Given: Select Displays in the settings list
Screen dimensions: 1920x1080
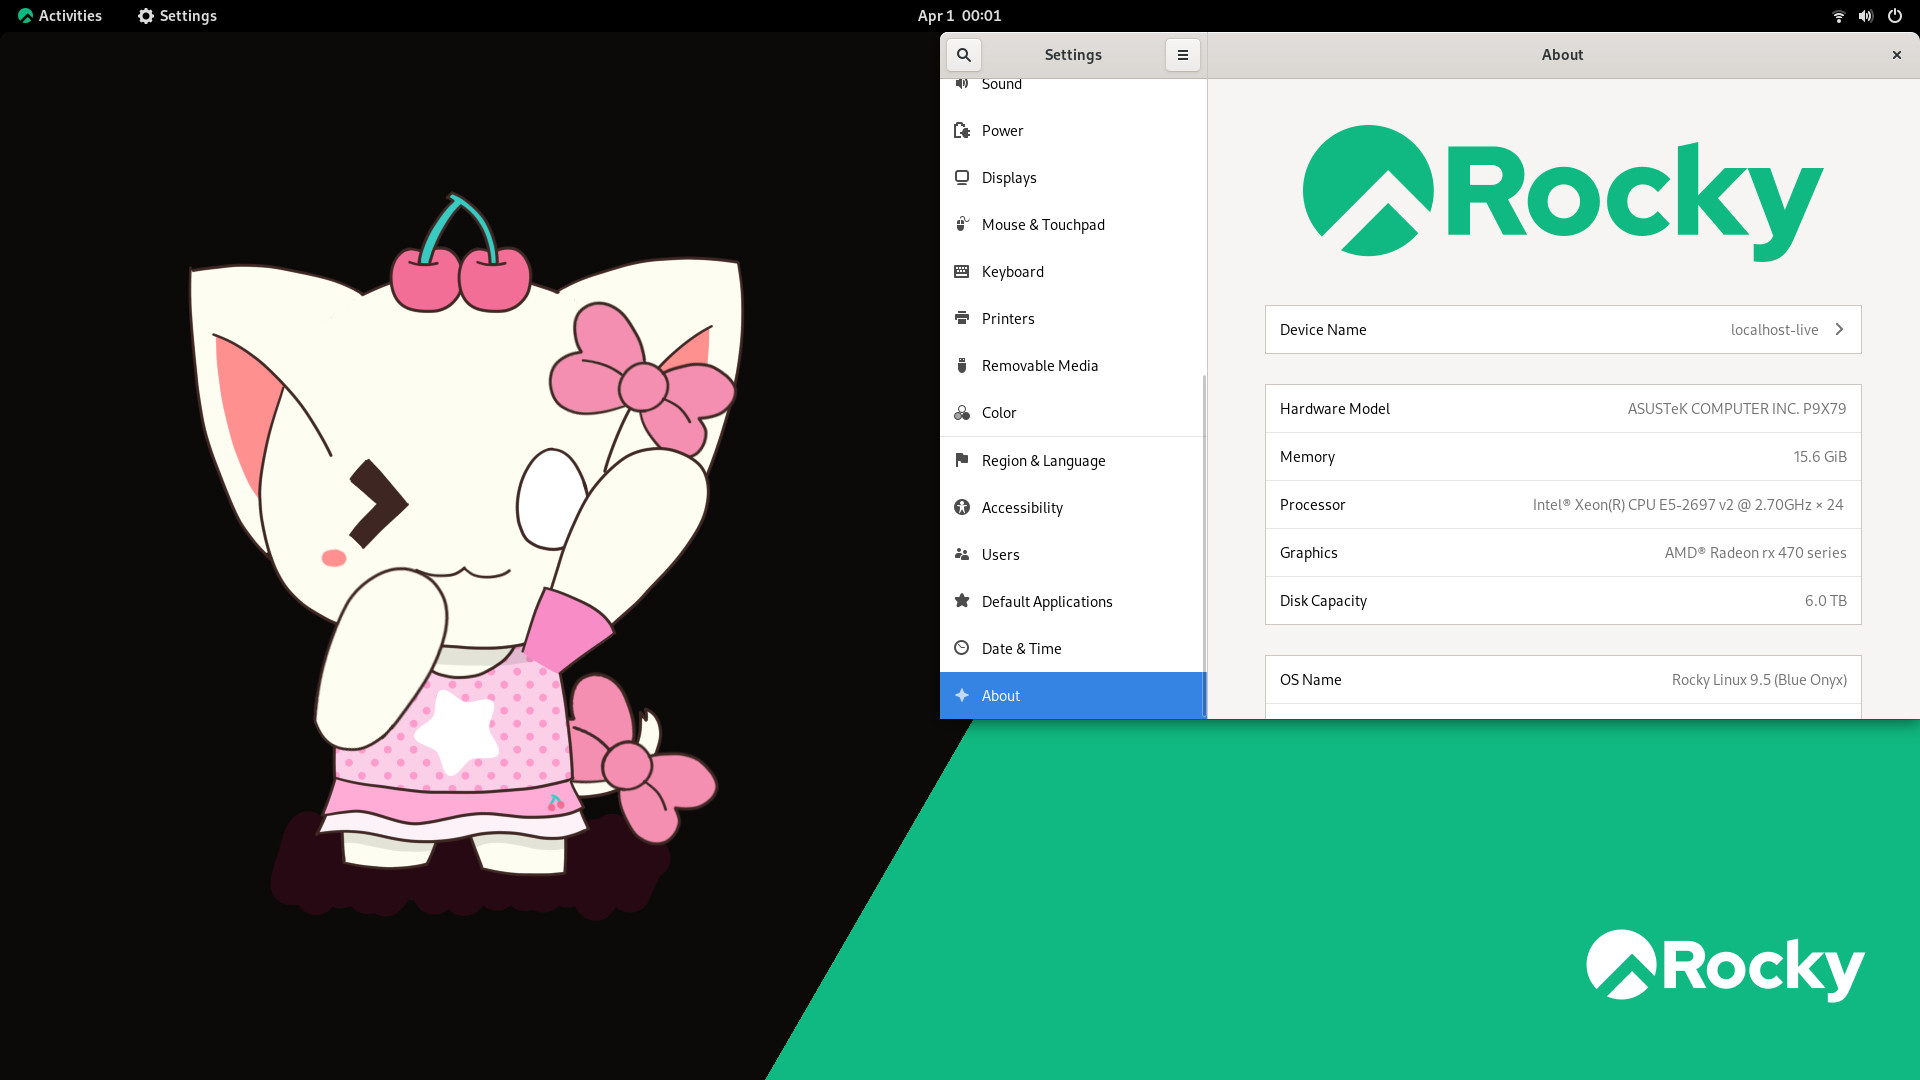Looking at the screenshot, I should pos(1009,178).
